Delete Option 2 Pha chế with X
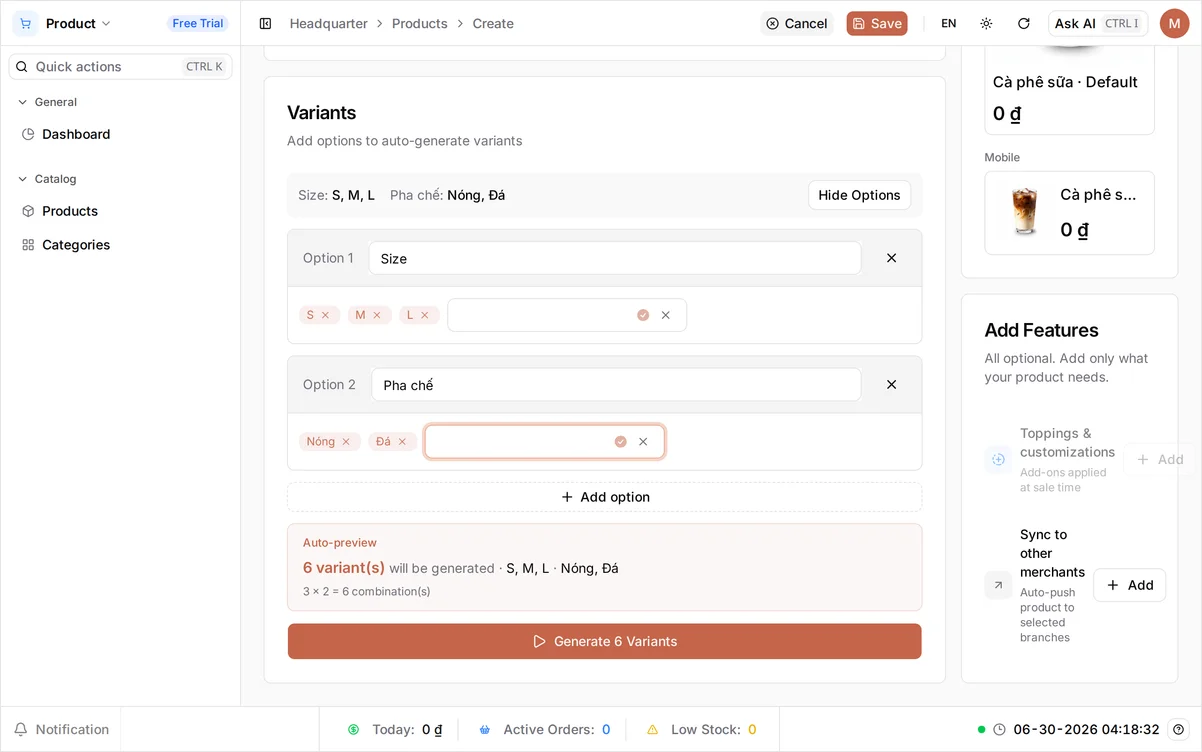This screenshot has width=1202, height=752. (891, 384)
